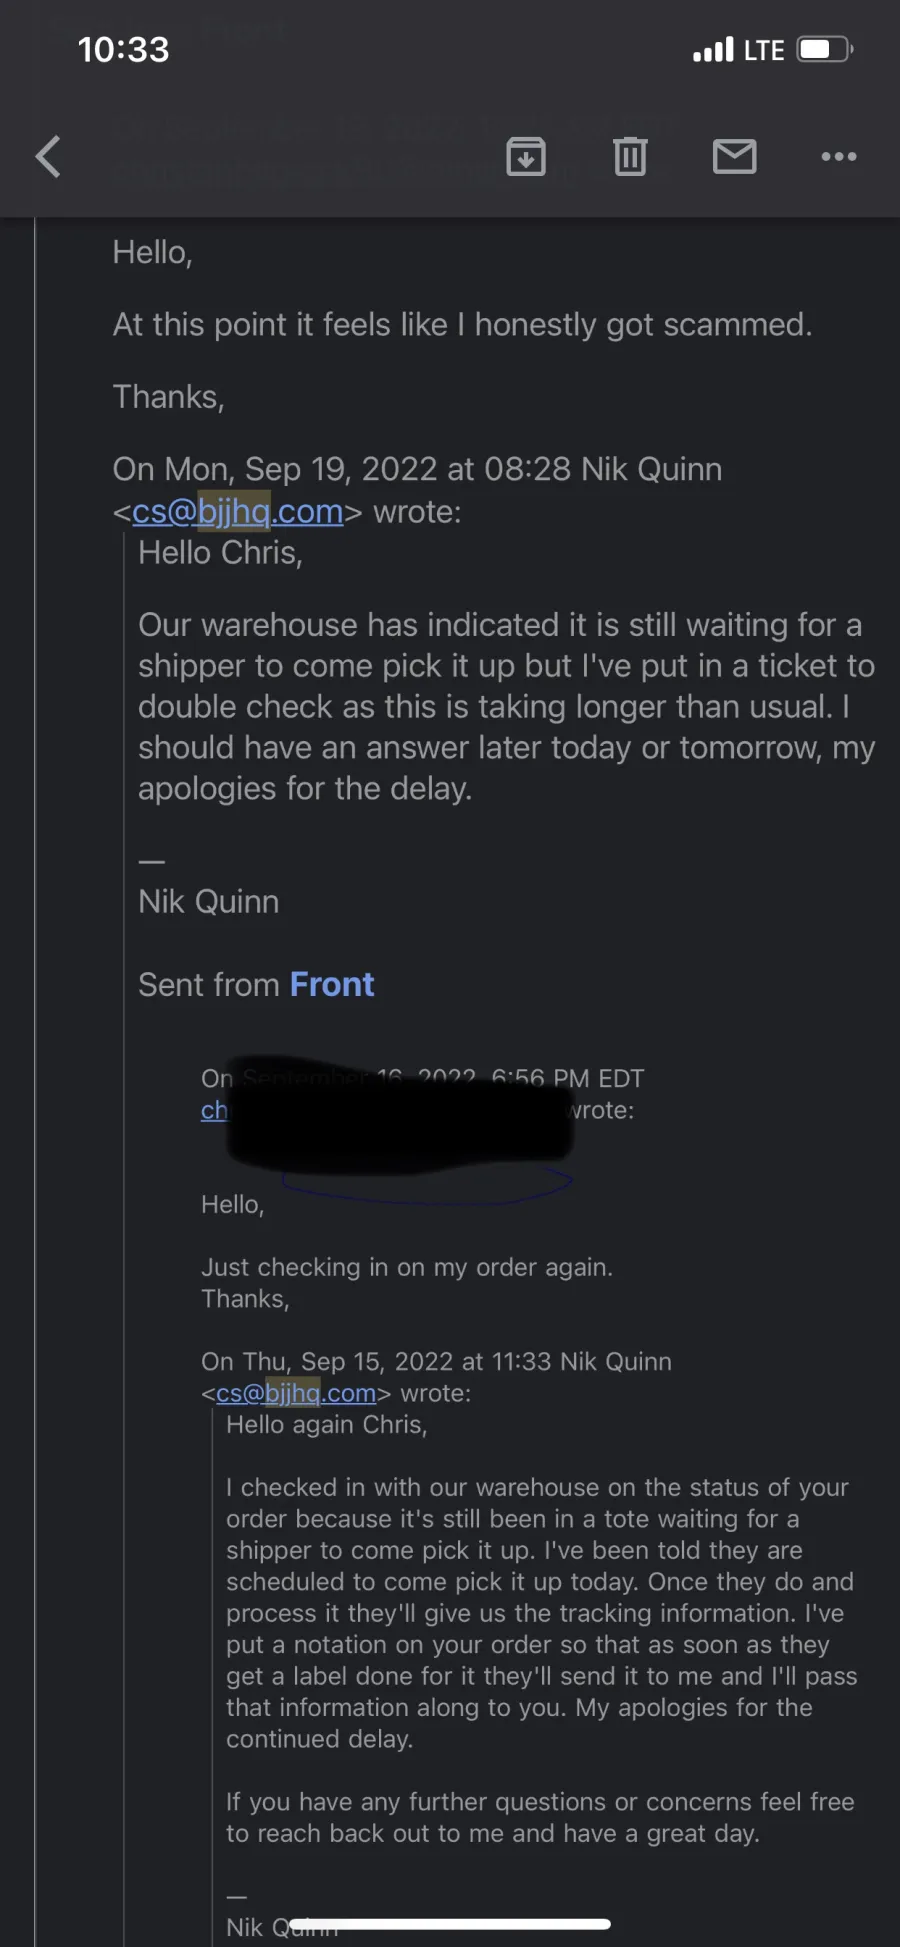The image size is (900, 1947).
Task: Open cs@bjjhq.com link in Sep 15 reply
Action: [x=296, y=1393]
